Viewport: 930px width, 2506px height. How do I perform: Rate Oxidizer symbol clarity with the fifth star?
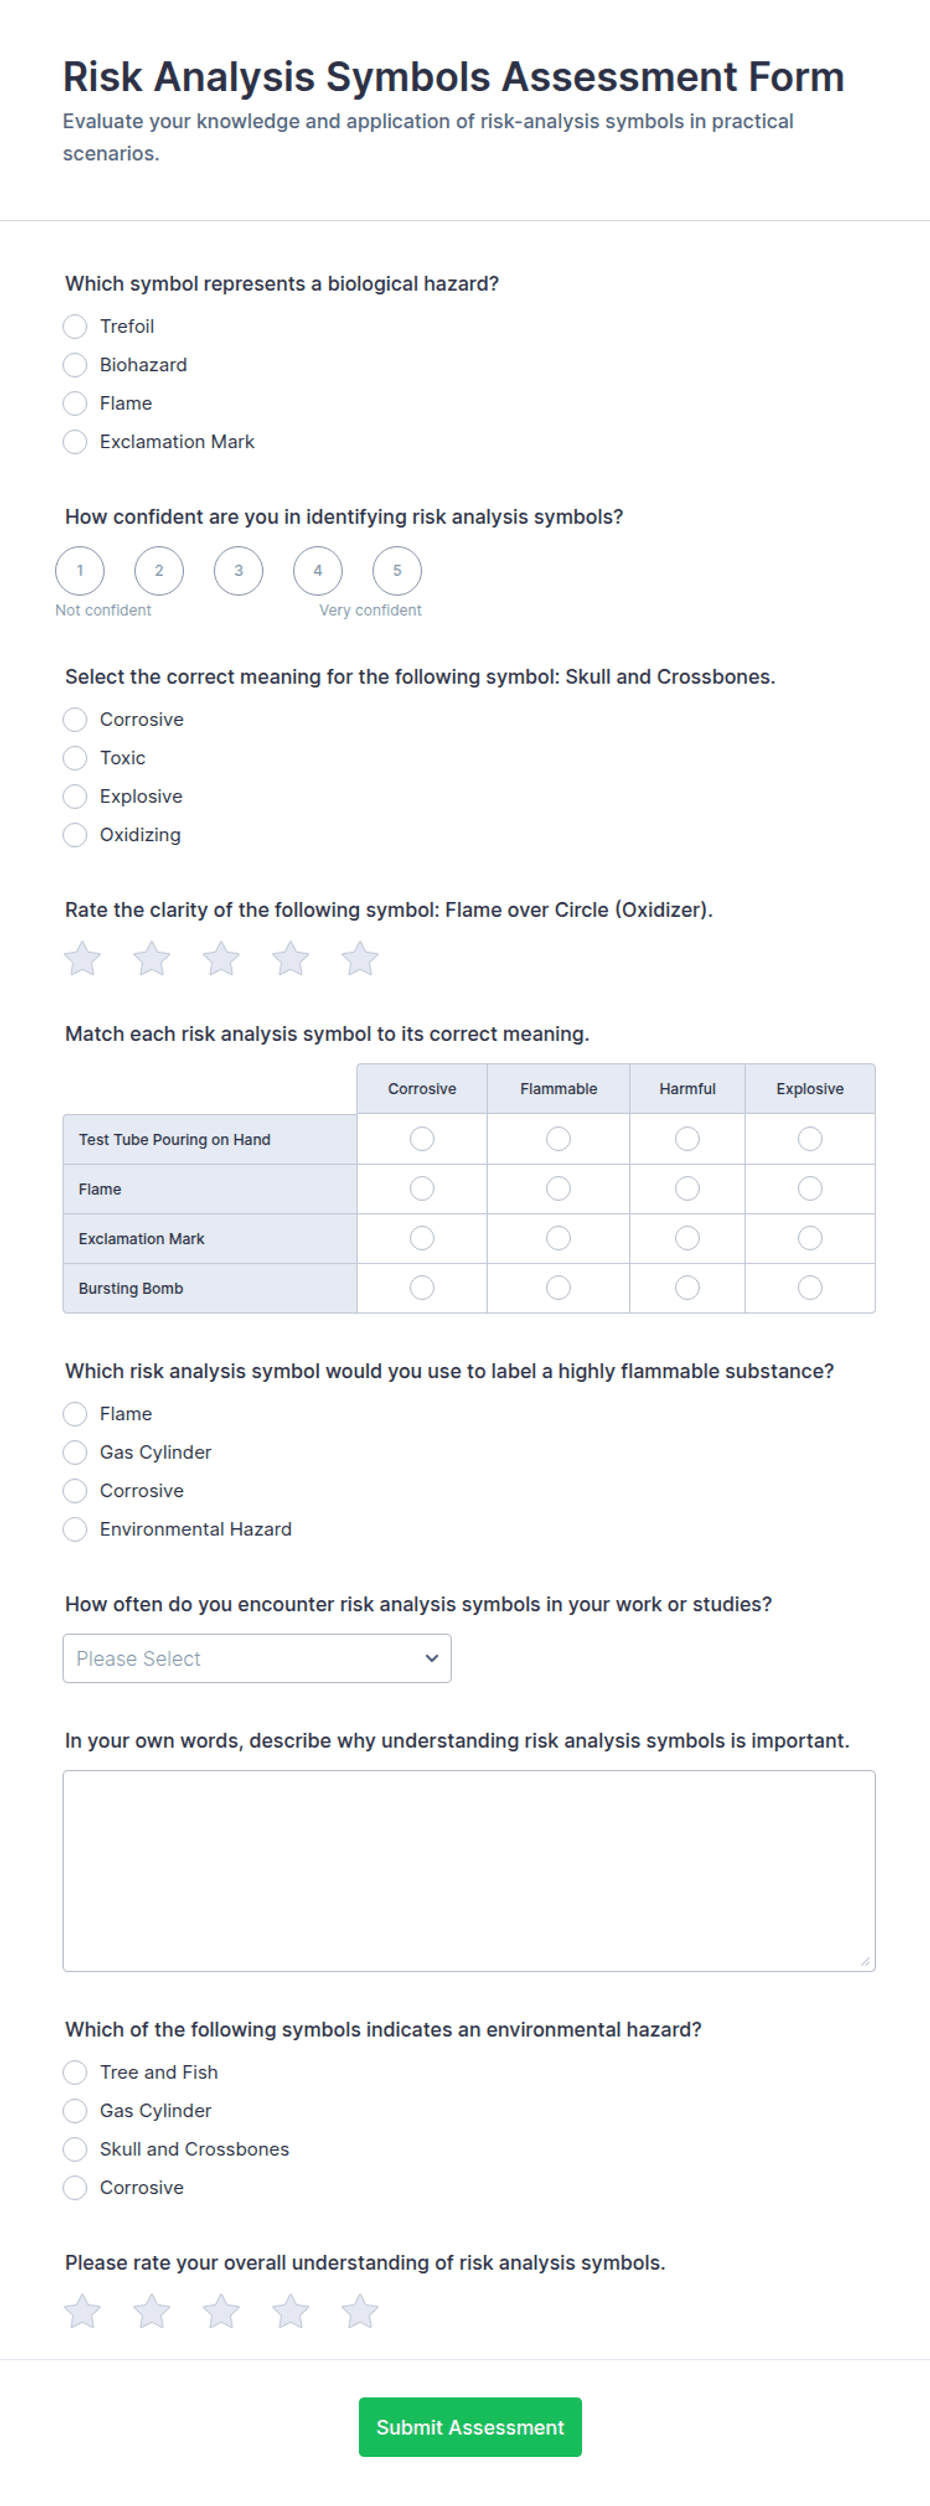360,958
